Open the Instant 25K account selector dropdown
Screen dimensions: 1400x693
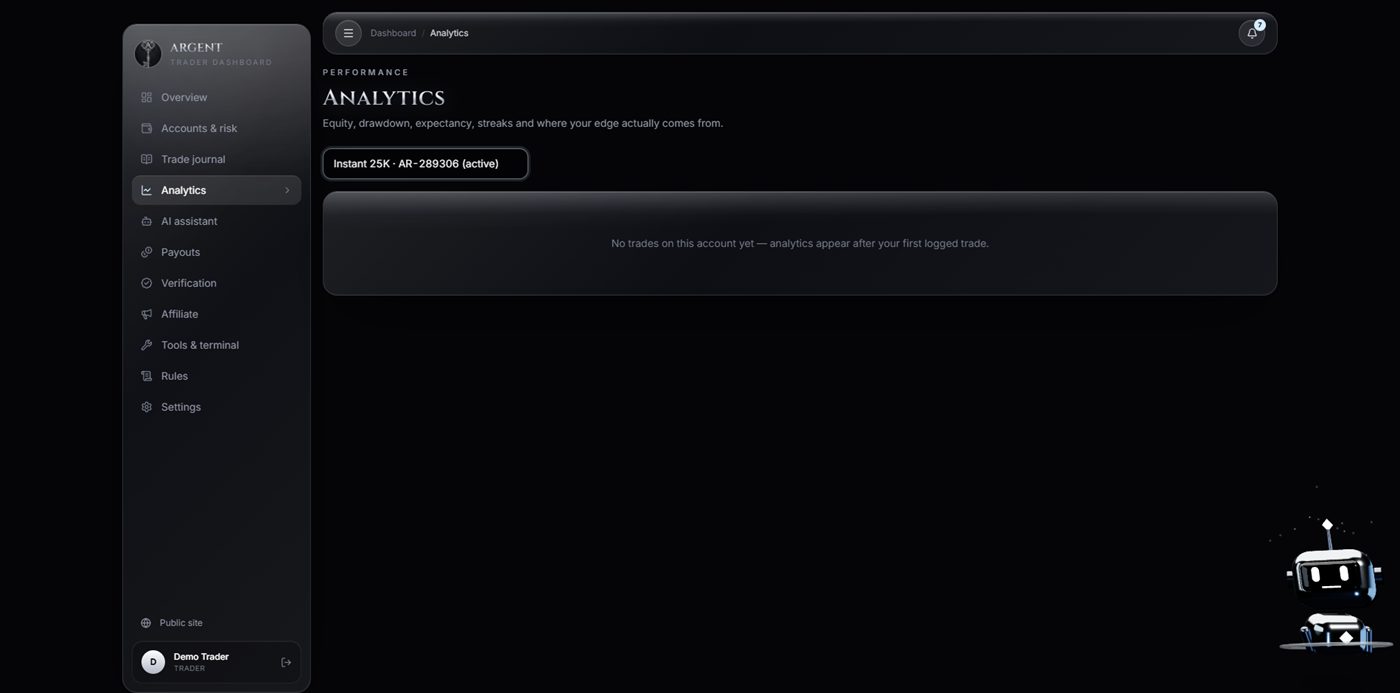(425, 164)
